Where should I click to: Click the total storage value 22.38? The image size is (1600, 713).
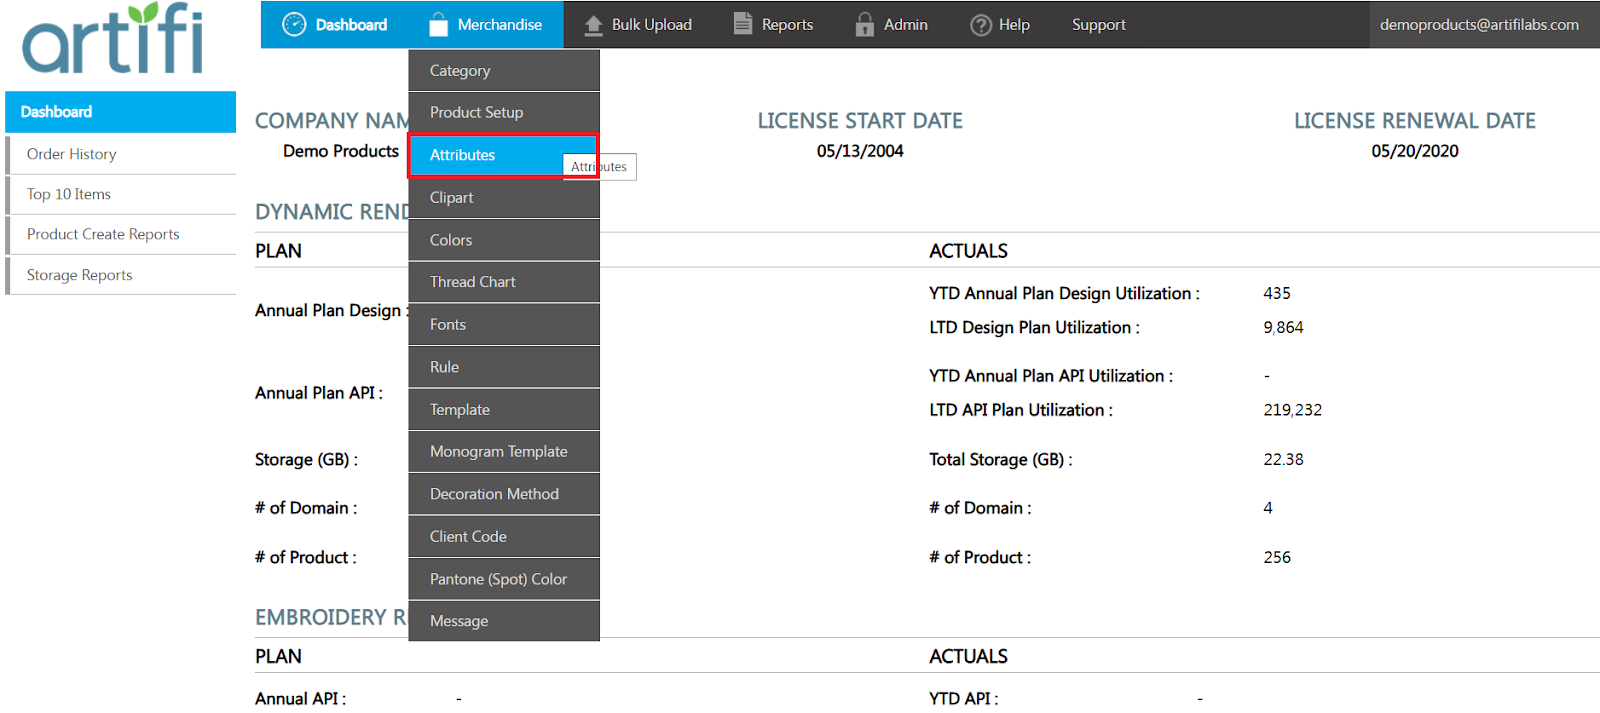click(x=1283, y=460)
